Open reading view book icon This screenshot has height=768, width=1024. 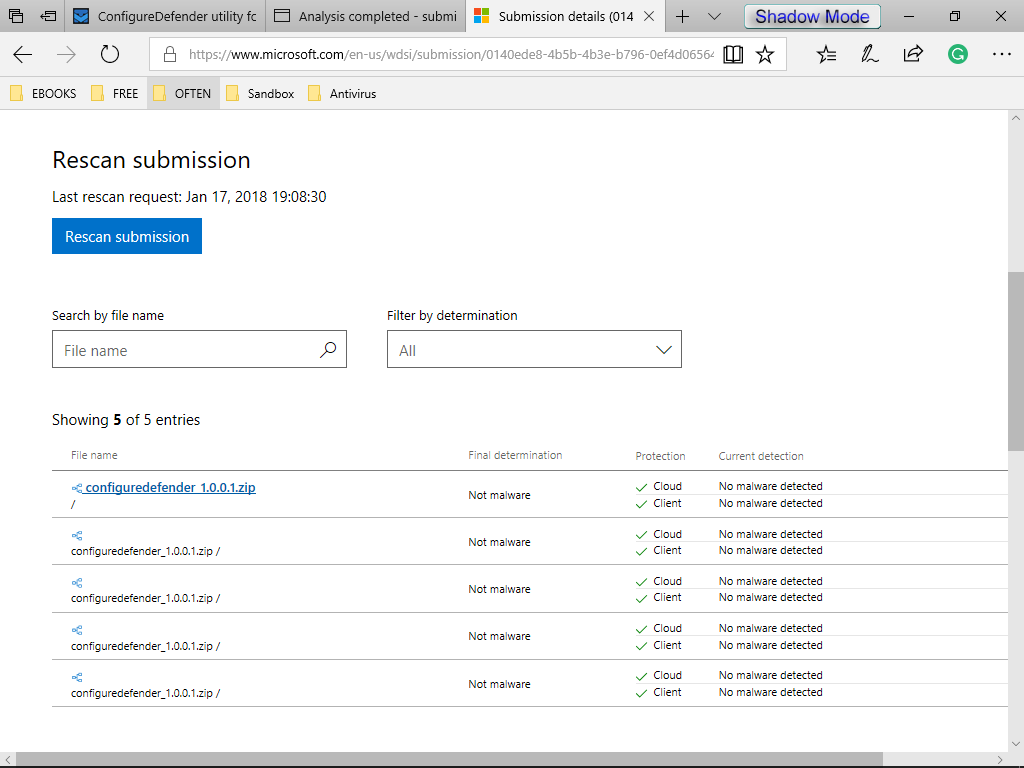tap(733, 54)
